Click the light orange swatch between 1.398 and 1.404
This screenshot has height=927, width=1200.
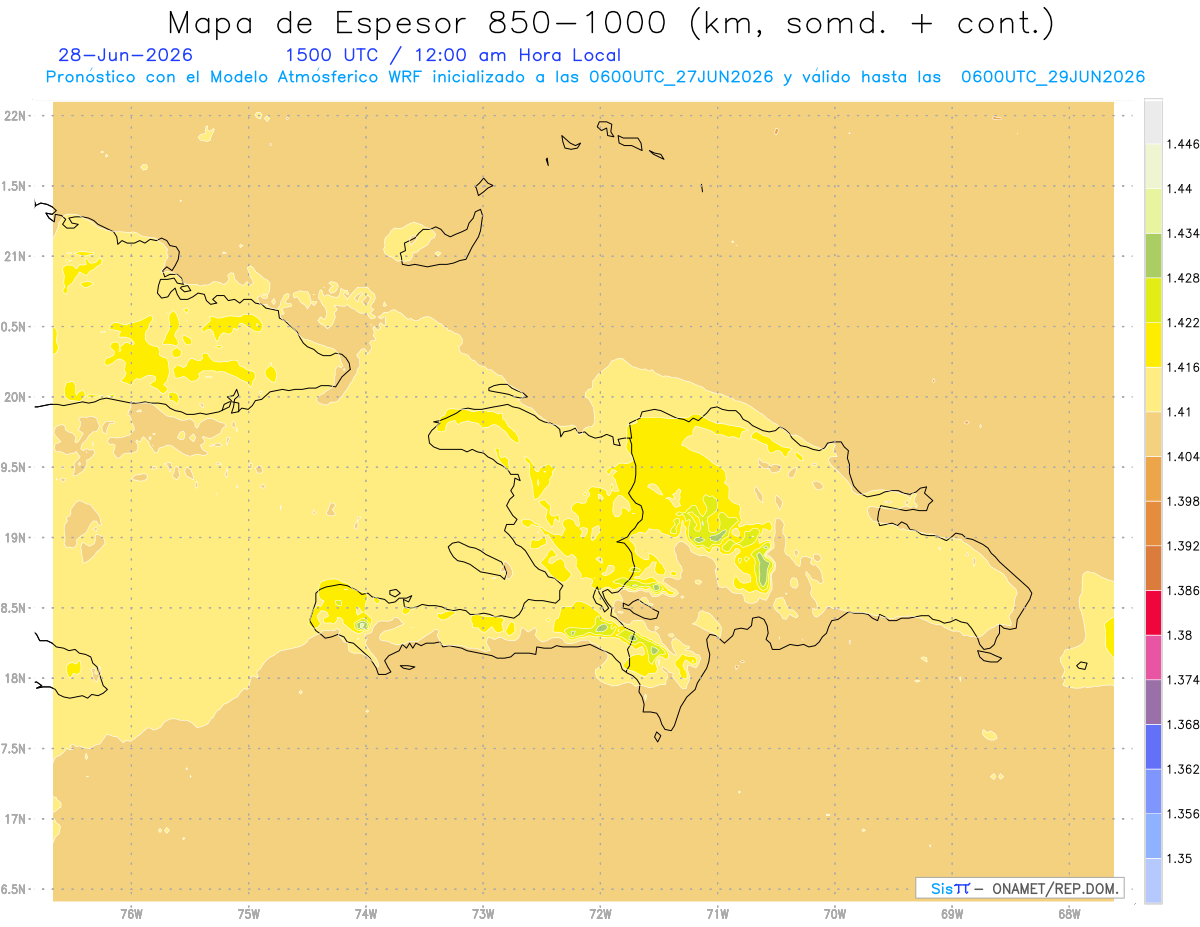click(1153, 478)
